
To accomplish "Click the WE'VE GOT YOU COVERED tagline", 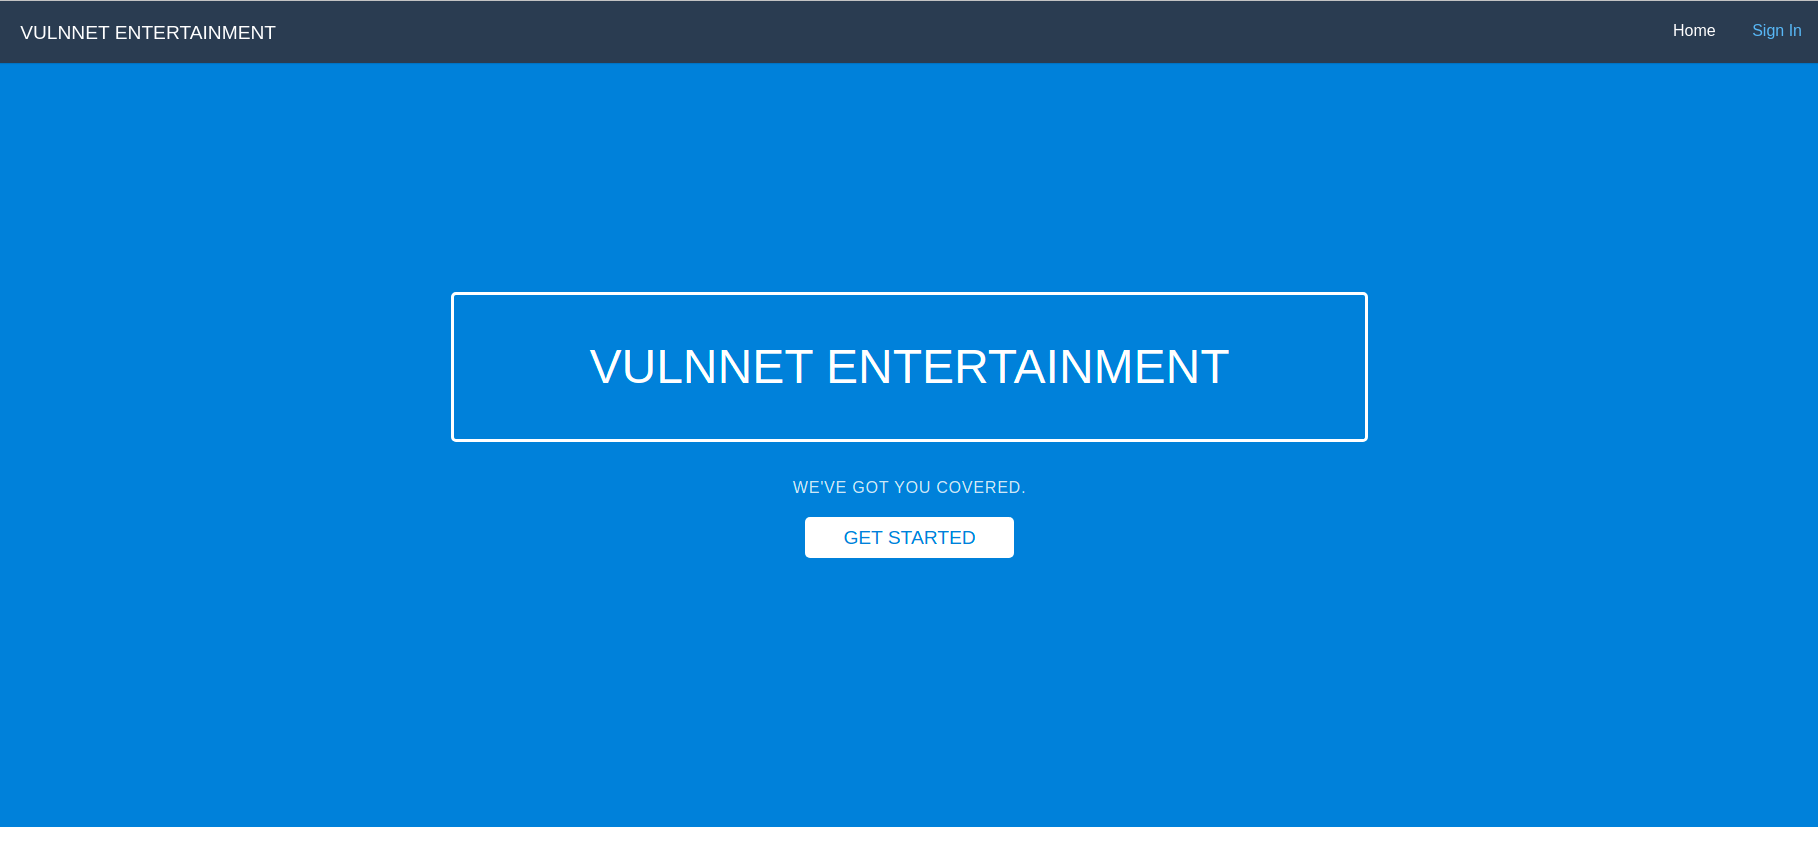I will pos(909,487).
